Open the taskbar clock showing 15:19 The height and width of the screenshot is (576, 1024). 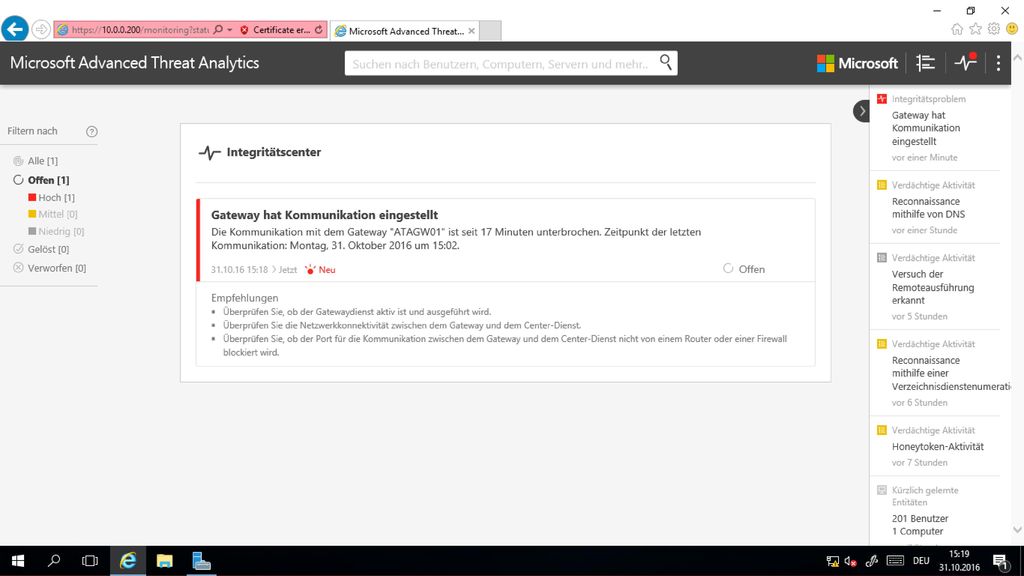[x=959, y=561]
